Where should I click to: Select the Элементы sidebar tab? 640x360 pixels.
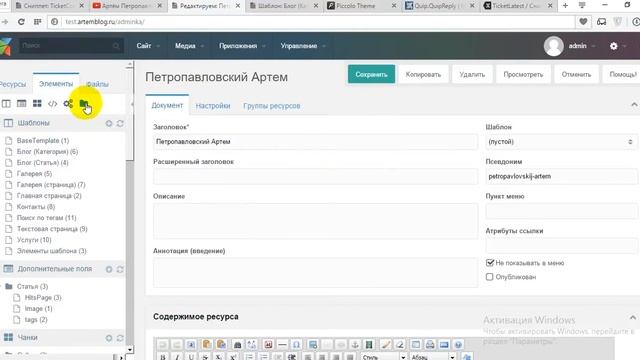(56, 84)
